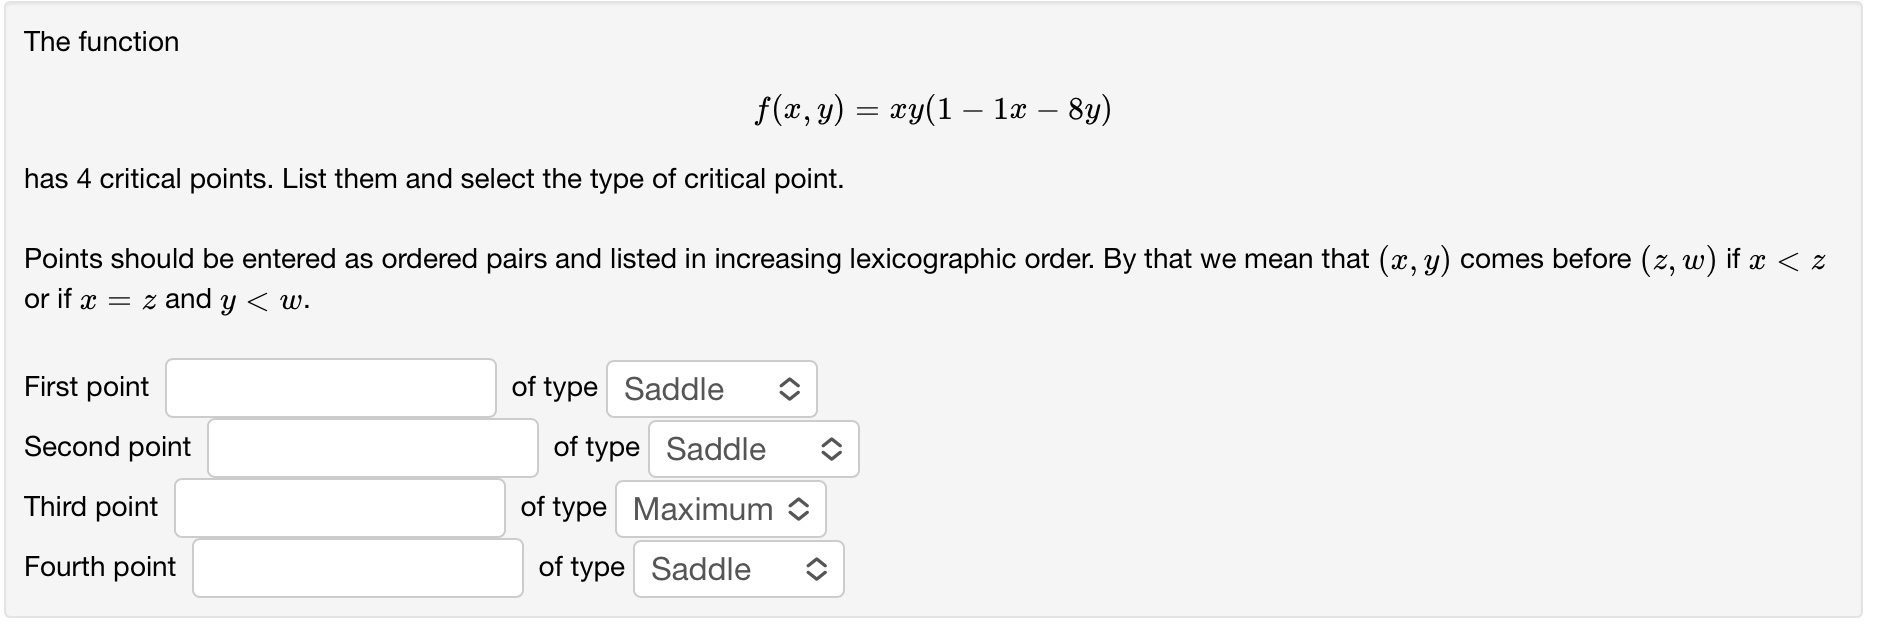The image size is (1882, 644).
Task: Open the Fourth point type dropdown
Action: (739, 569)
